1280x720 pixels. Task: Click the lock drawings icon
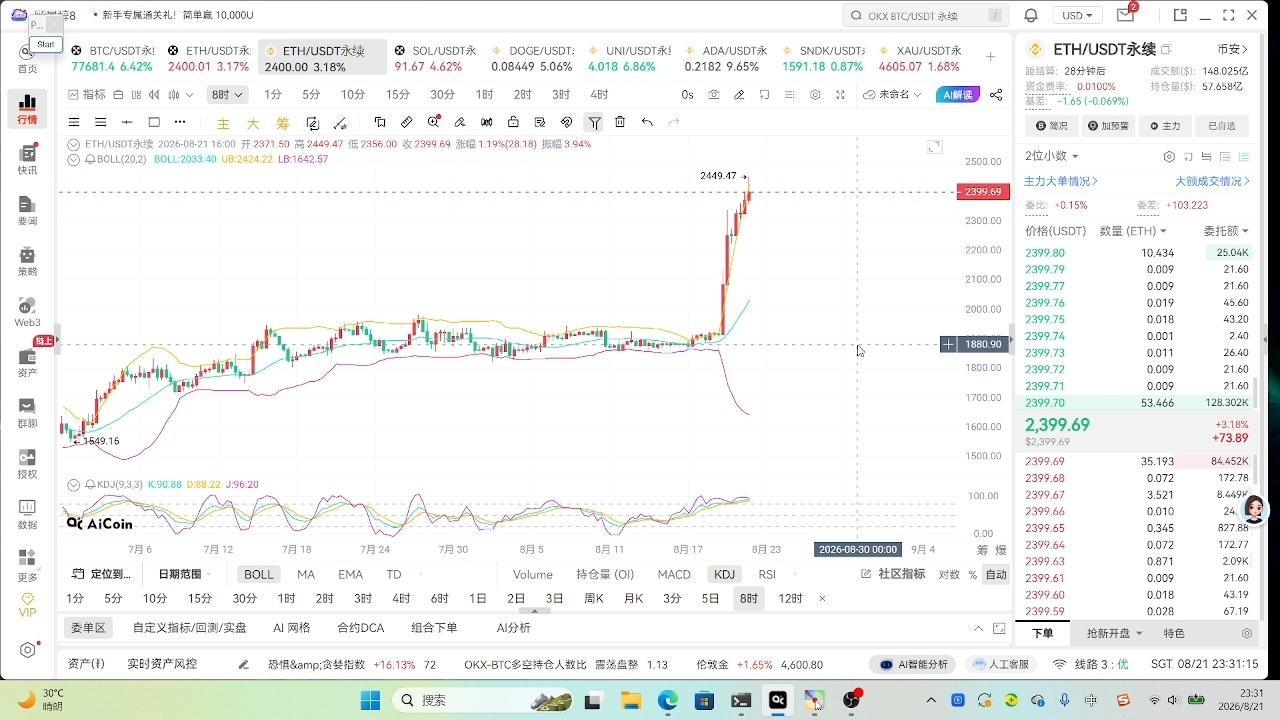[513, 122]
